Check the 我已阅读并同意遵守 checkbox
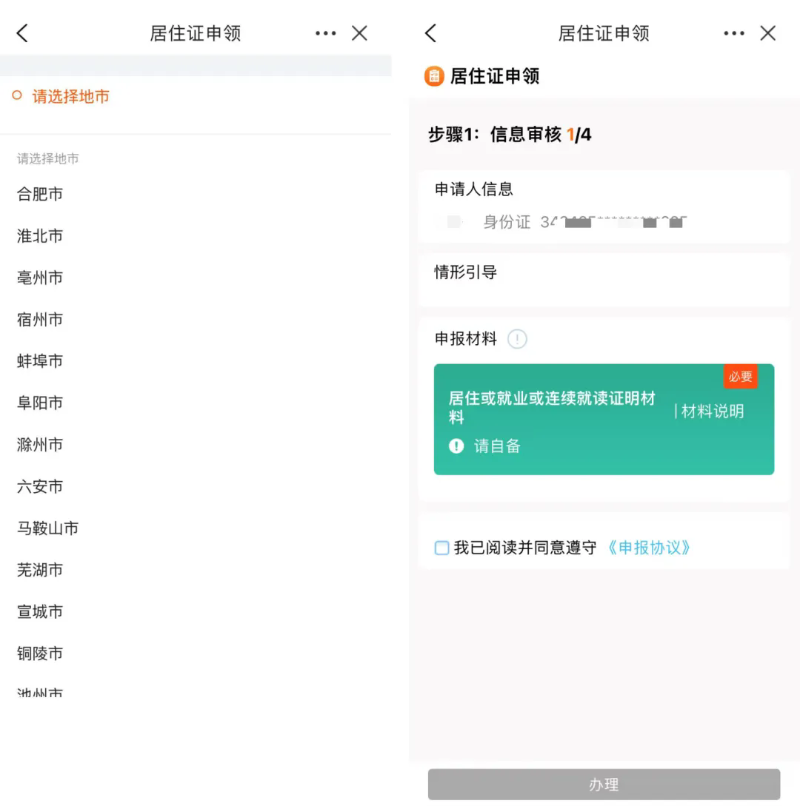Screen dimensions: 800x806 pos(442,548)
